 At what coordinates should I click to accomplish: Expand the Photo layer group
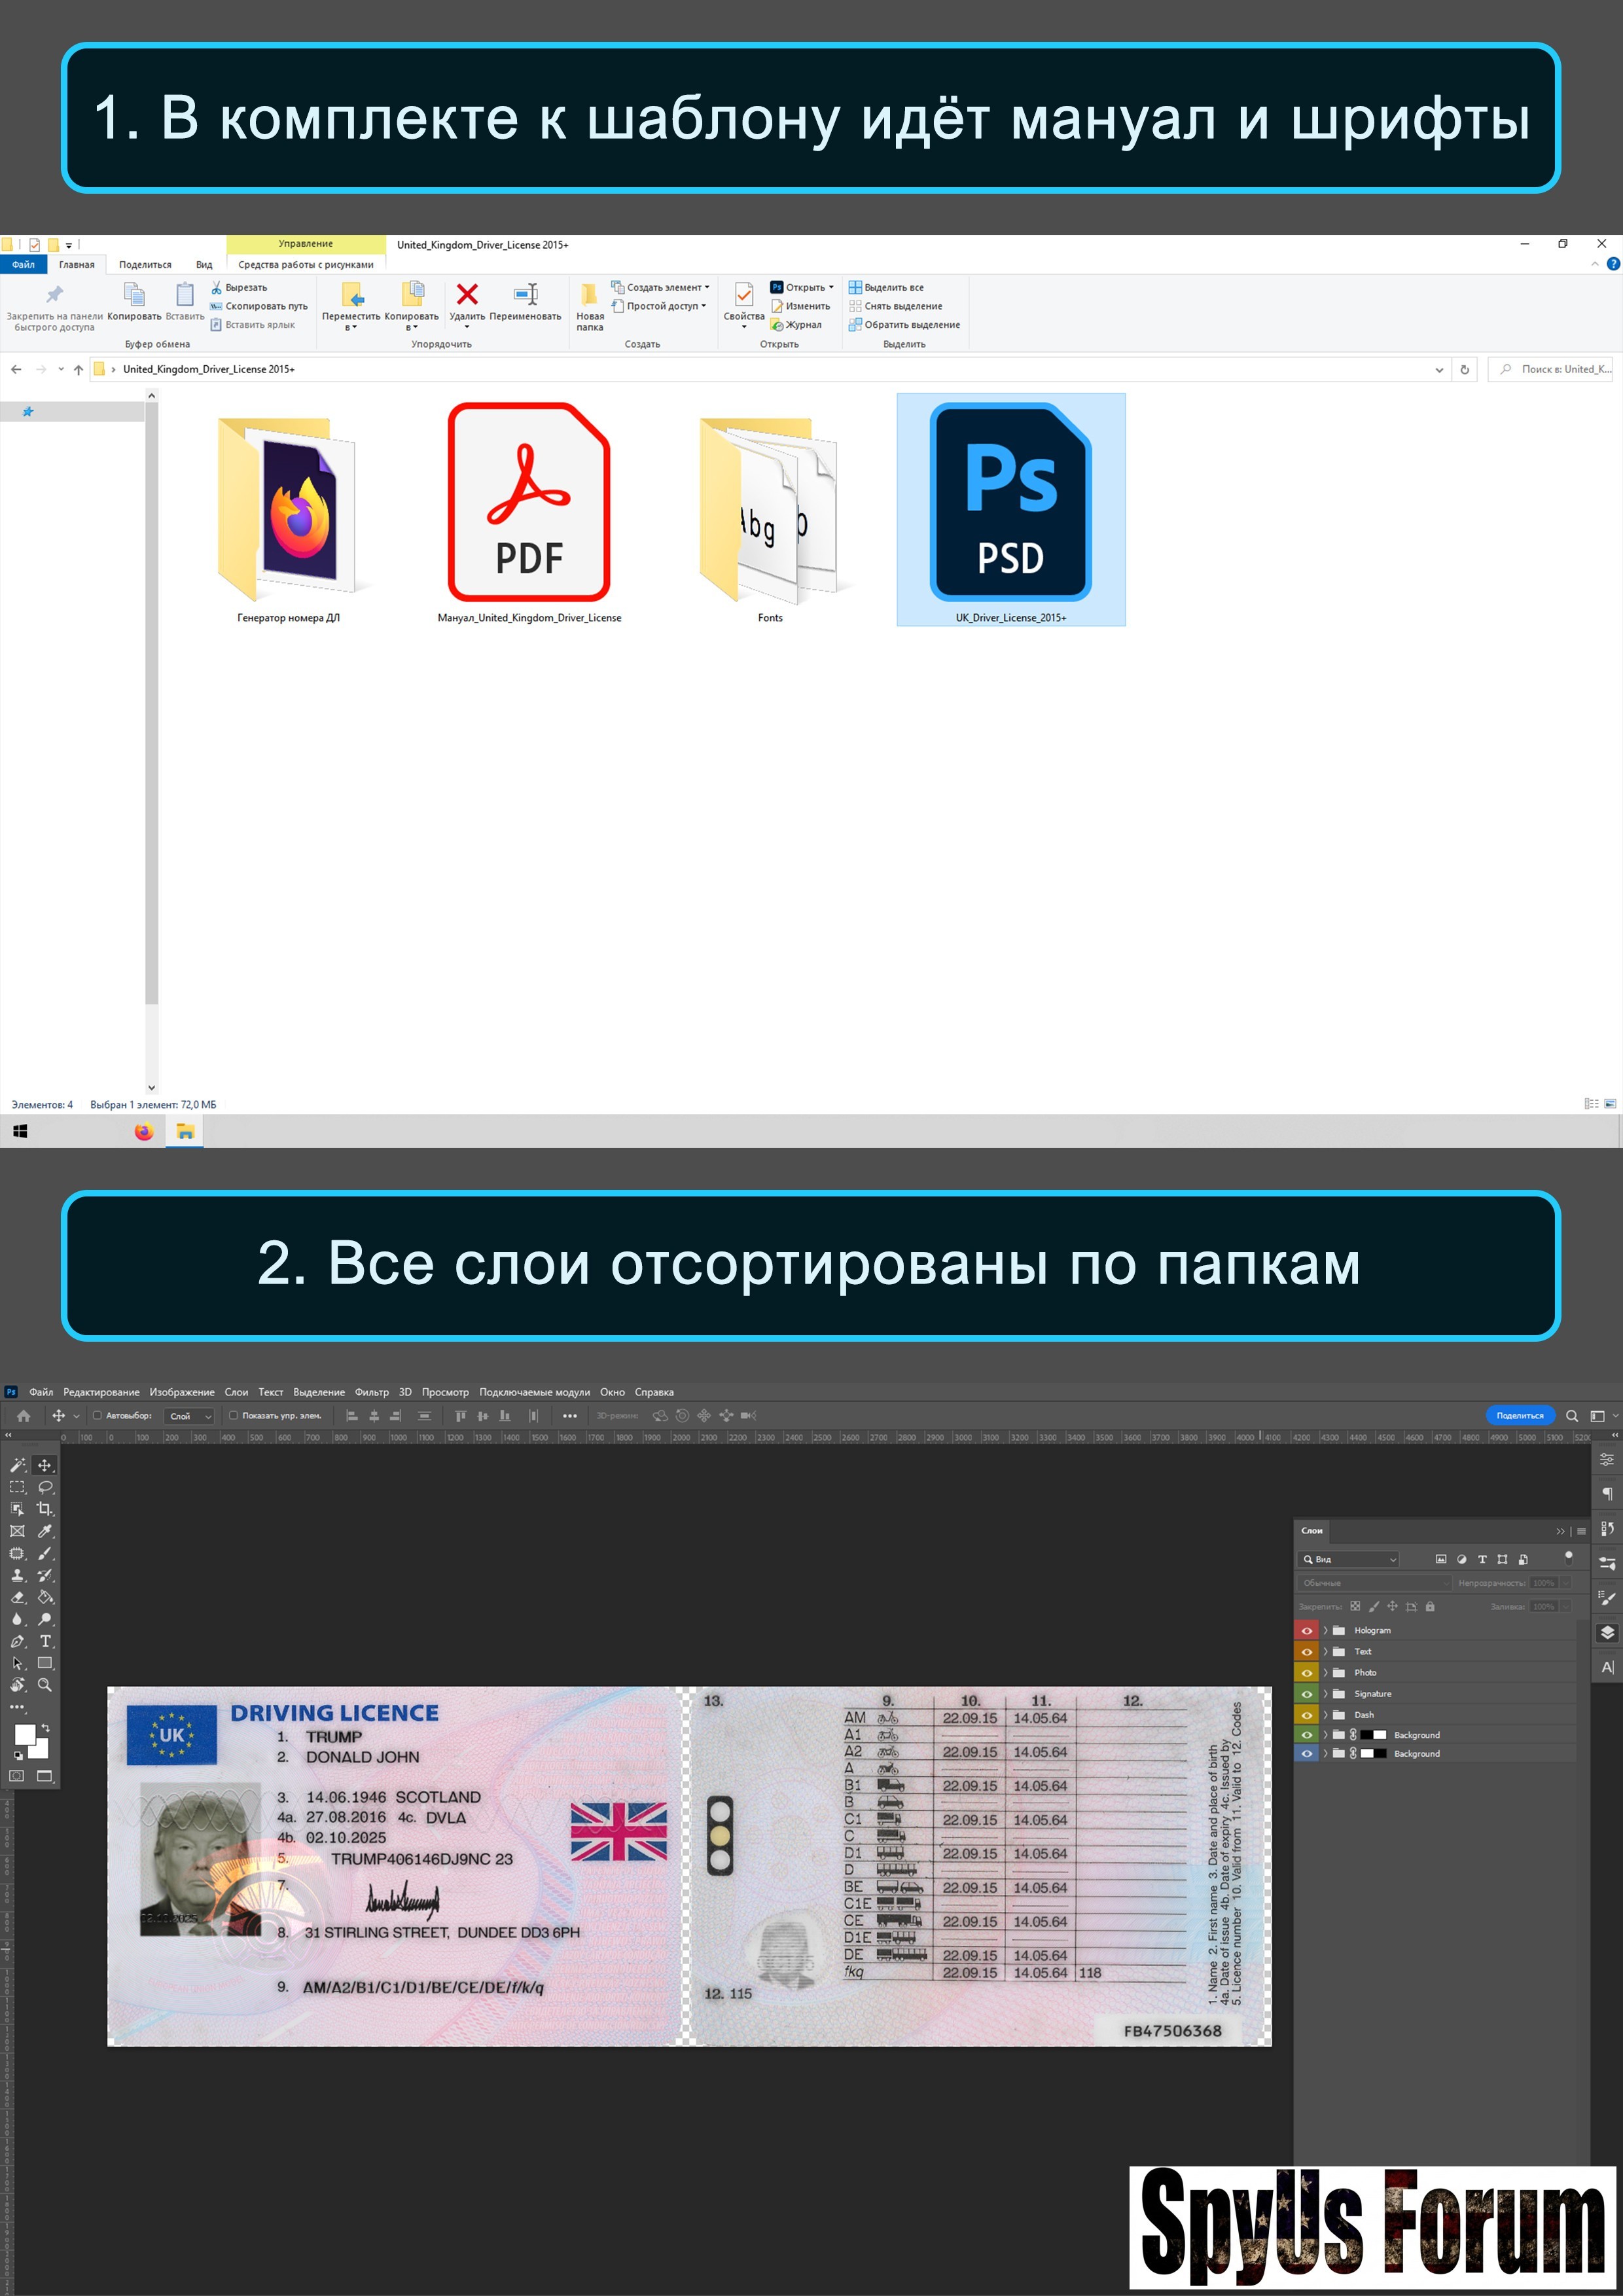[1326, 1672]
